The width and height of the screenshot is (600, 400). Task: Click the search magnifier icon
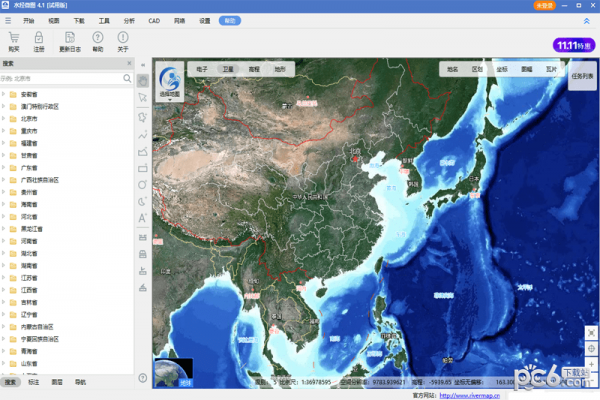point(127,78)
